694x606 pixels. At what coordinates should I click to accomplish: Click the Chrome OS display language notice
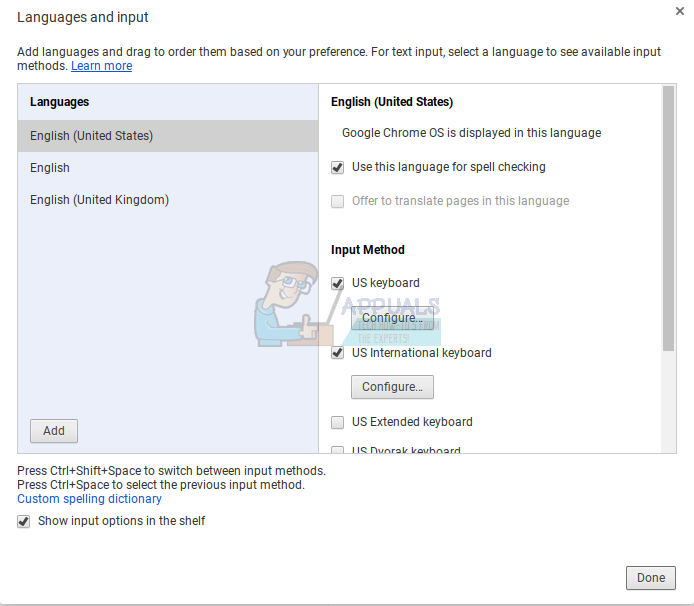pyautogui.click(x=471, y=133)
